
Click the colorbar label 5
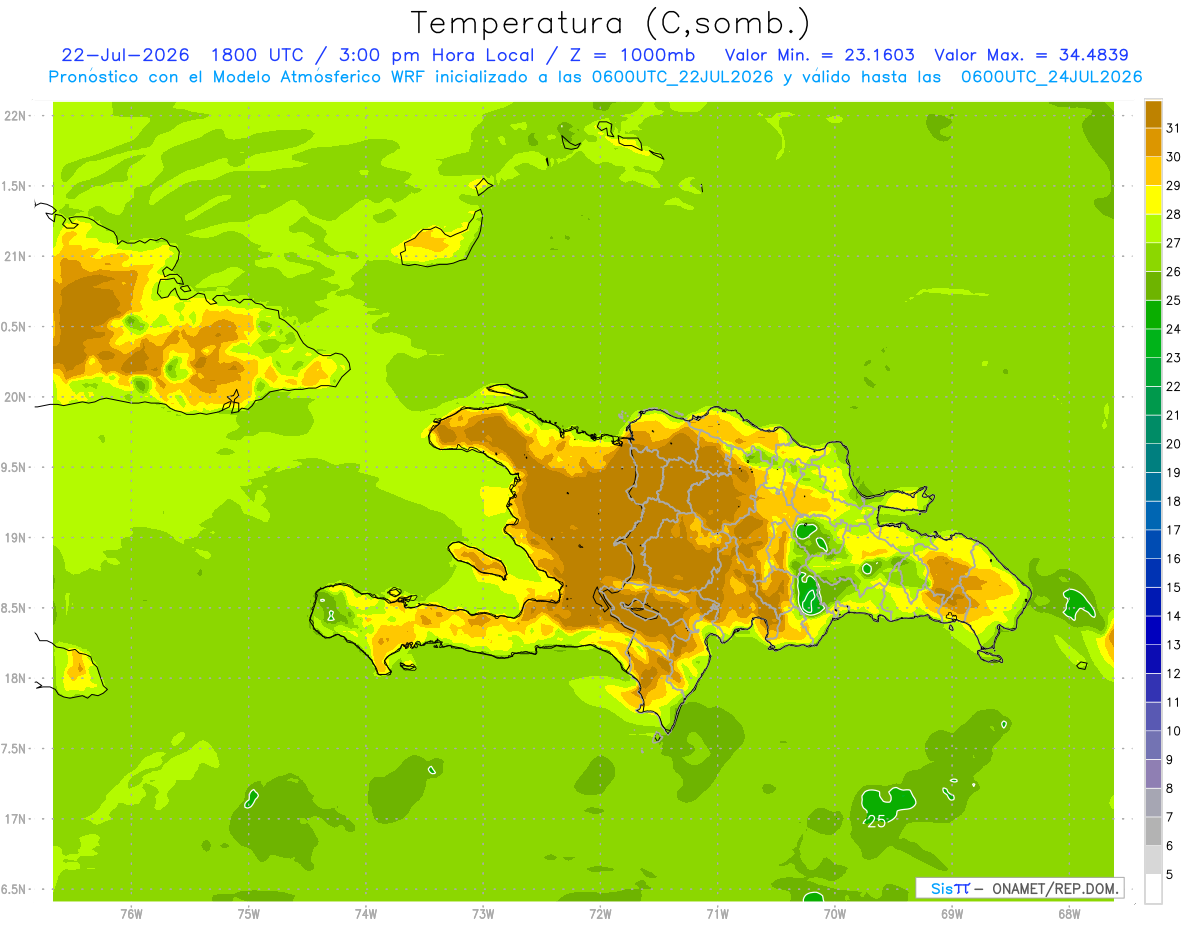coord(1170,875)
